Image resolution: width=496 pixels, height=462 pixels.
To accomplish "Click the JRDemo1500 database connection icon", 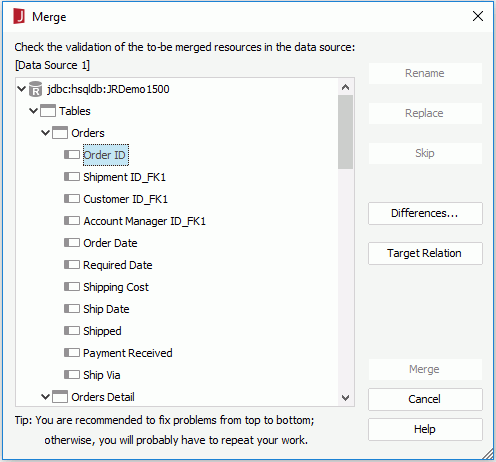I will point(35,89).
